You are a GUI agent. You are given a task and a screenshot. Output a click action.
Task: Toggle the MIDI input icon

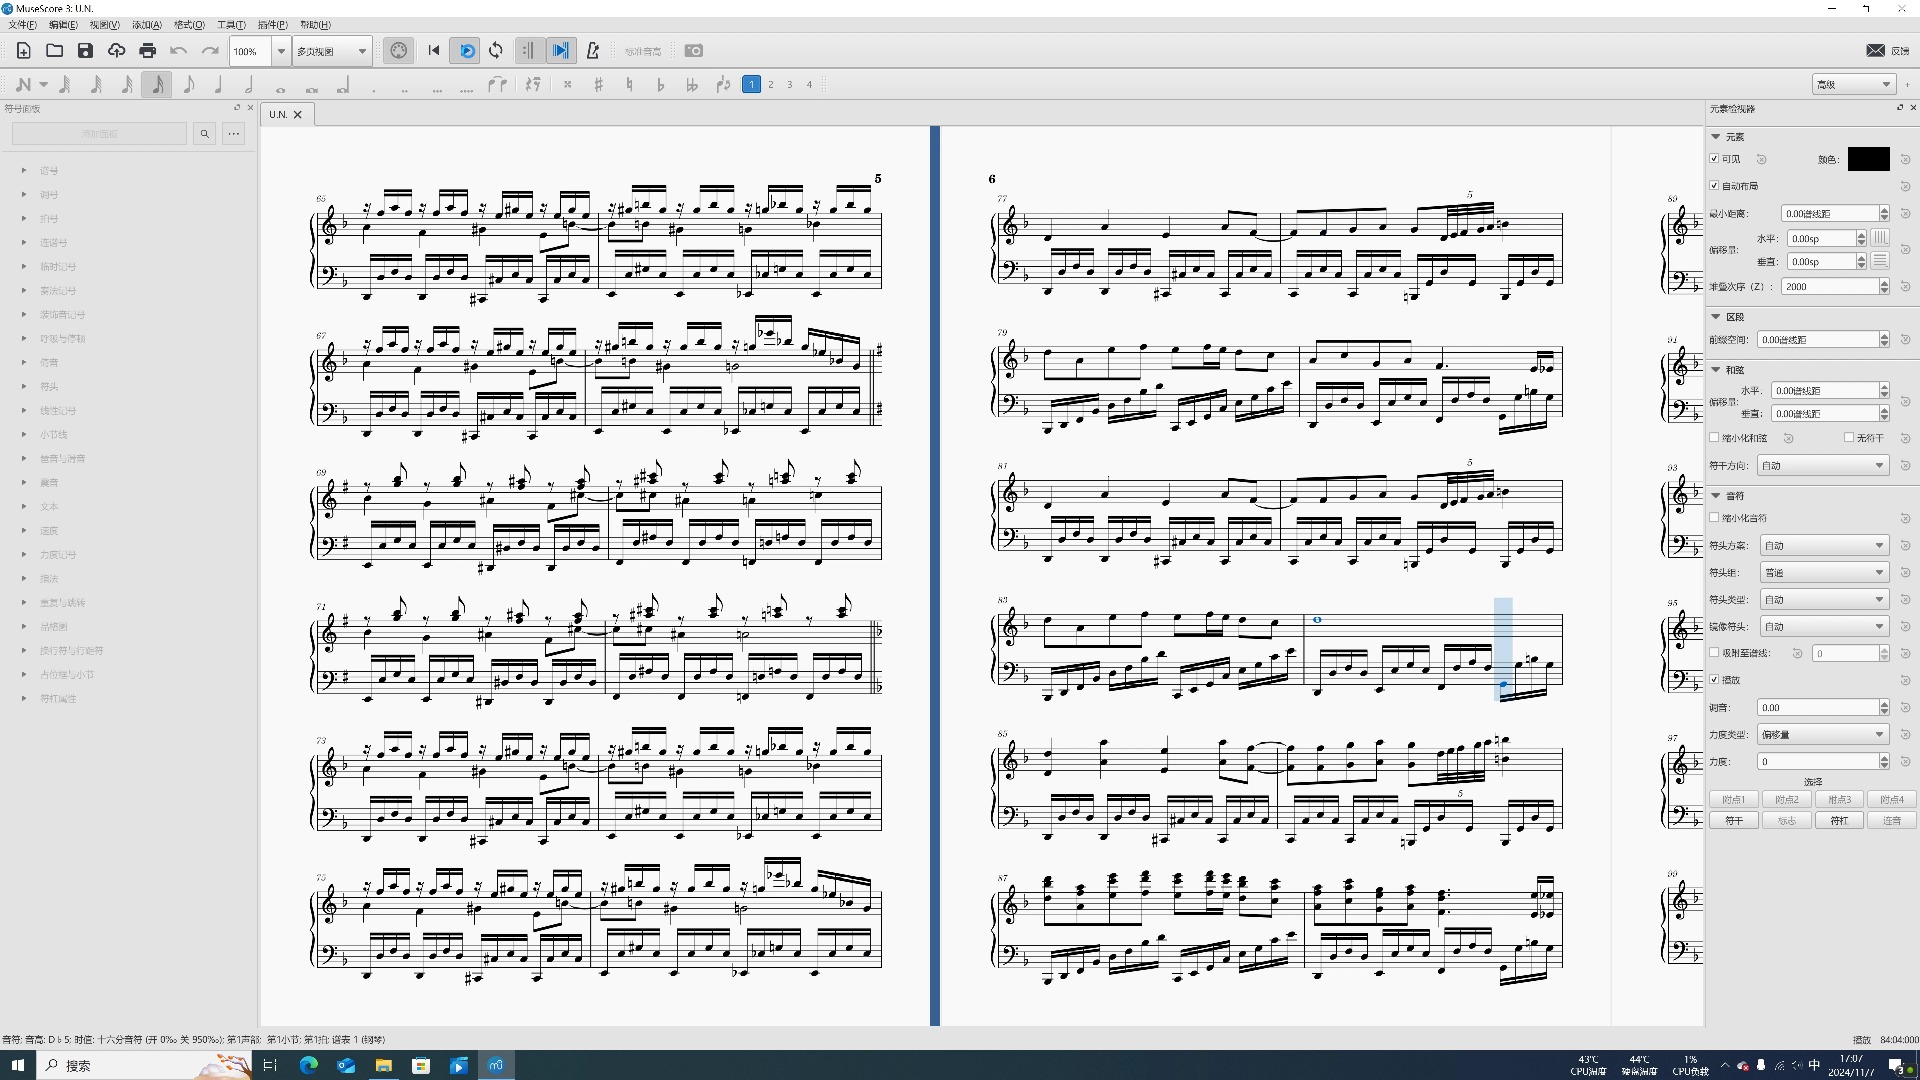click(399, 51)
